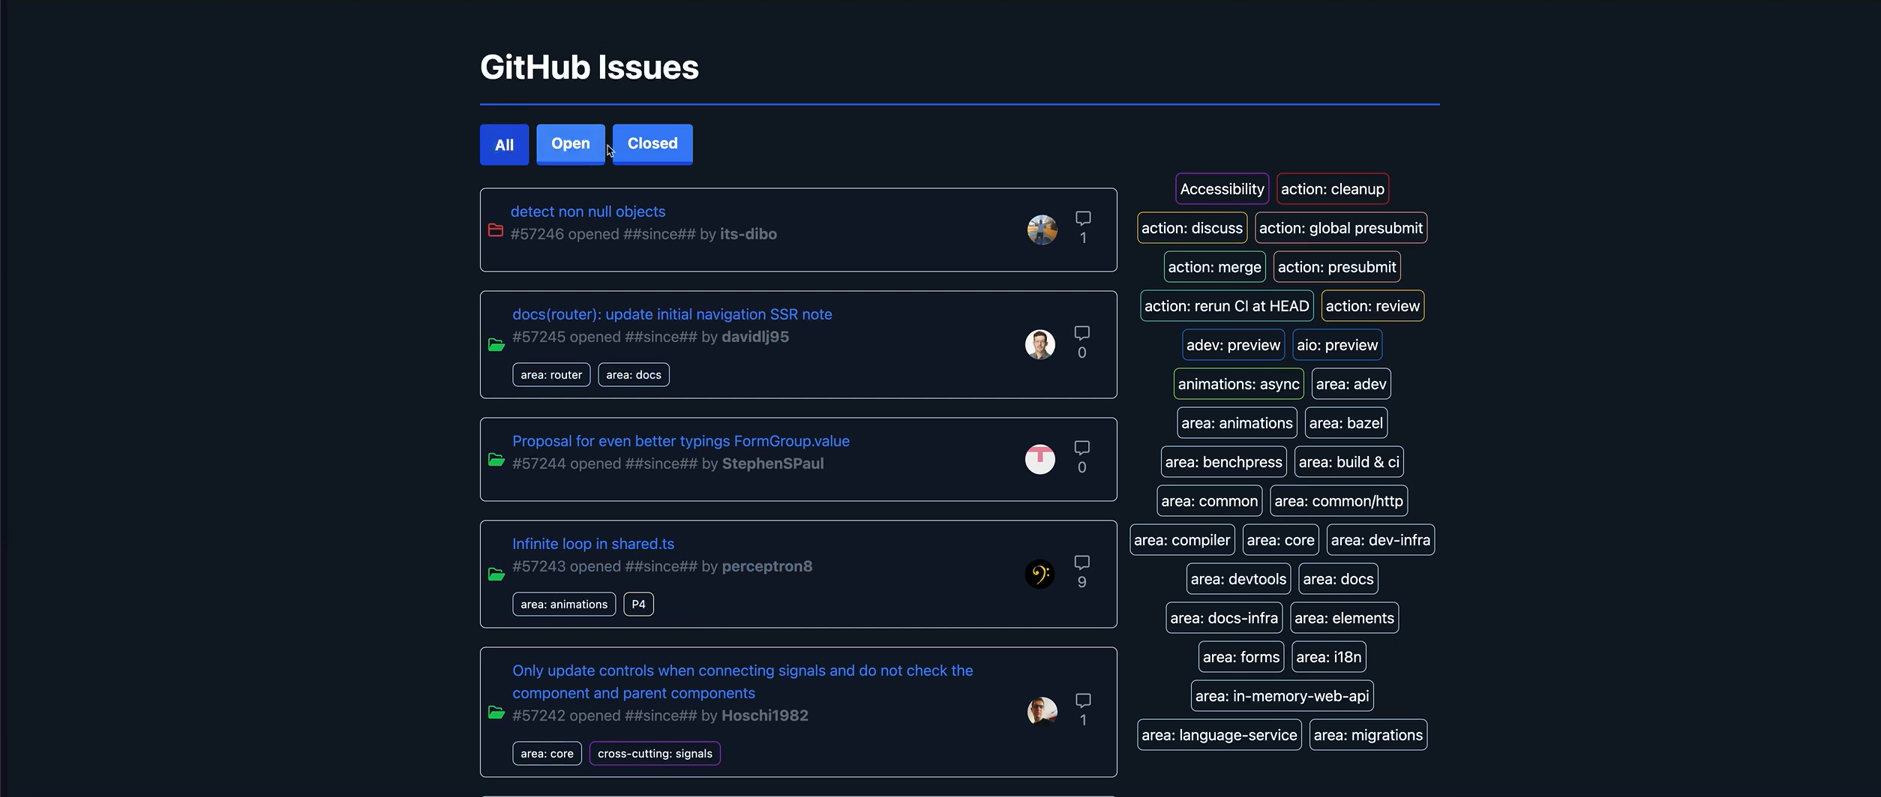1881x797 pixels.
Task: Open 'Proposal for even better typings FormGroup.value'
Action: tap(681, 441)
